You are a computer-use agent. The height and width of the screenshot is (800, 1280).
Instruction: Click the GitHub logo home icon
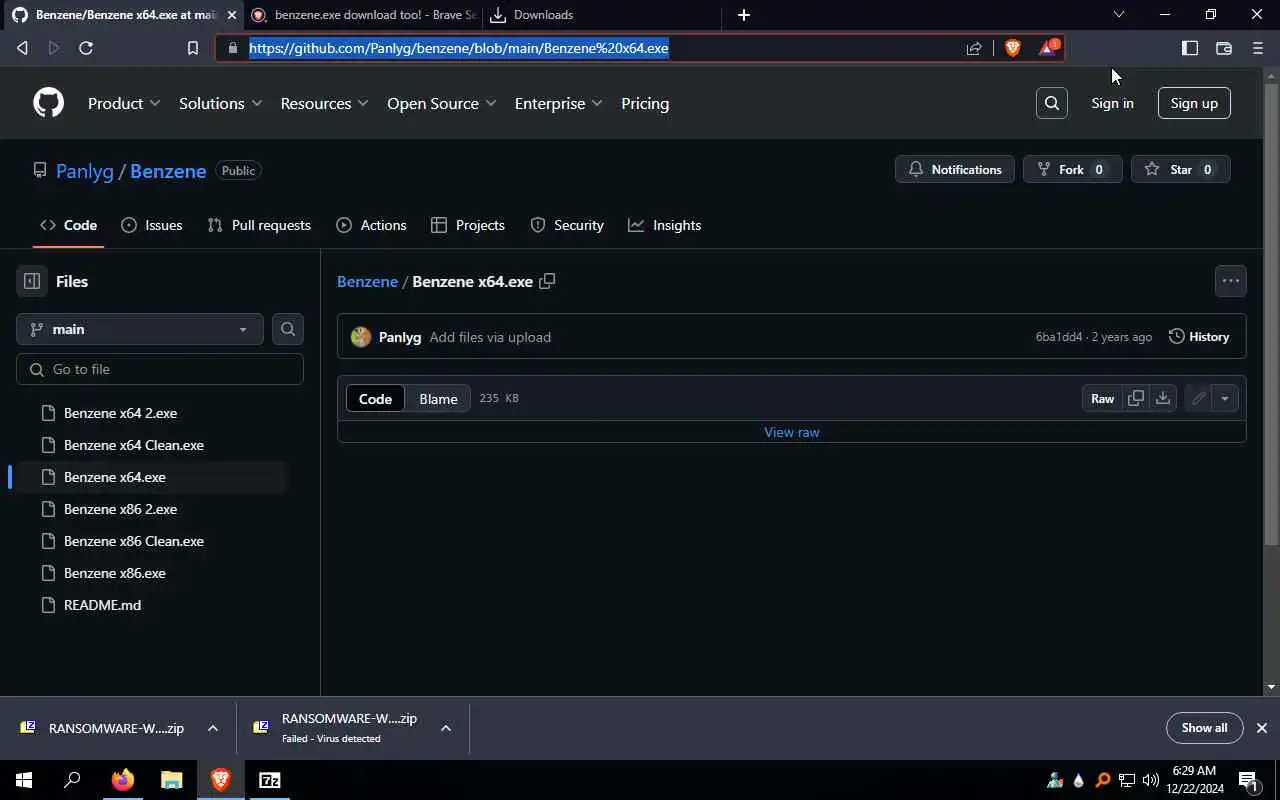pos(48,103)
